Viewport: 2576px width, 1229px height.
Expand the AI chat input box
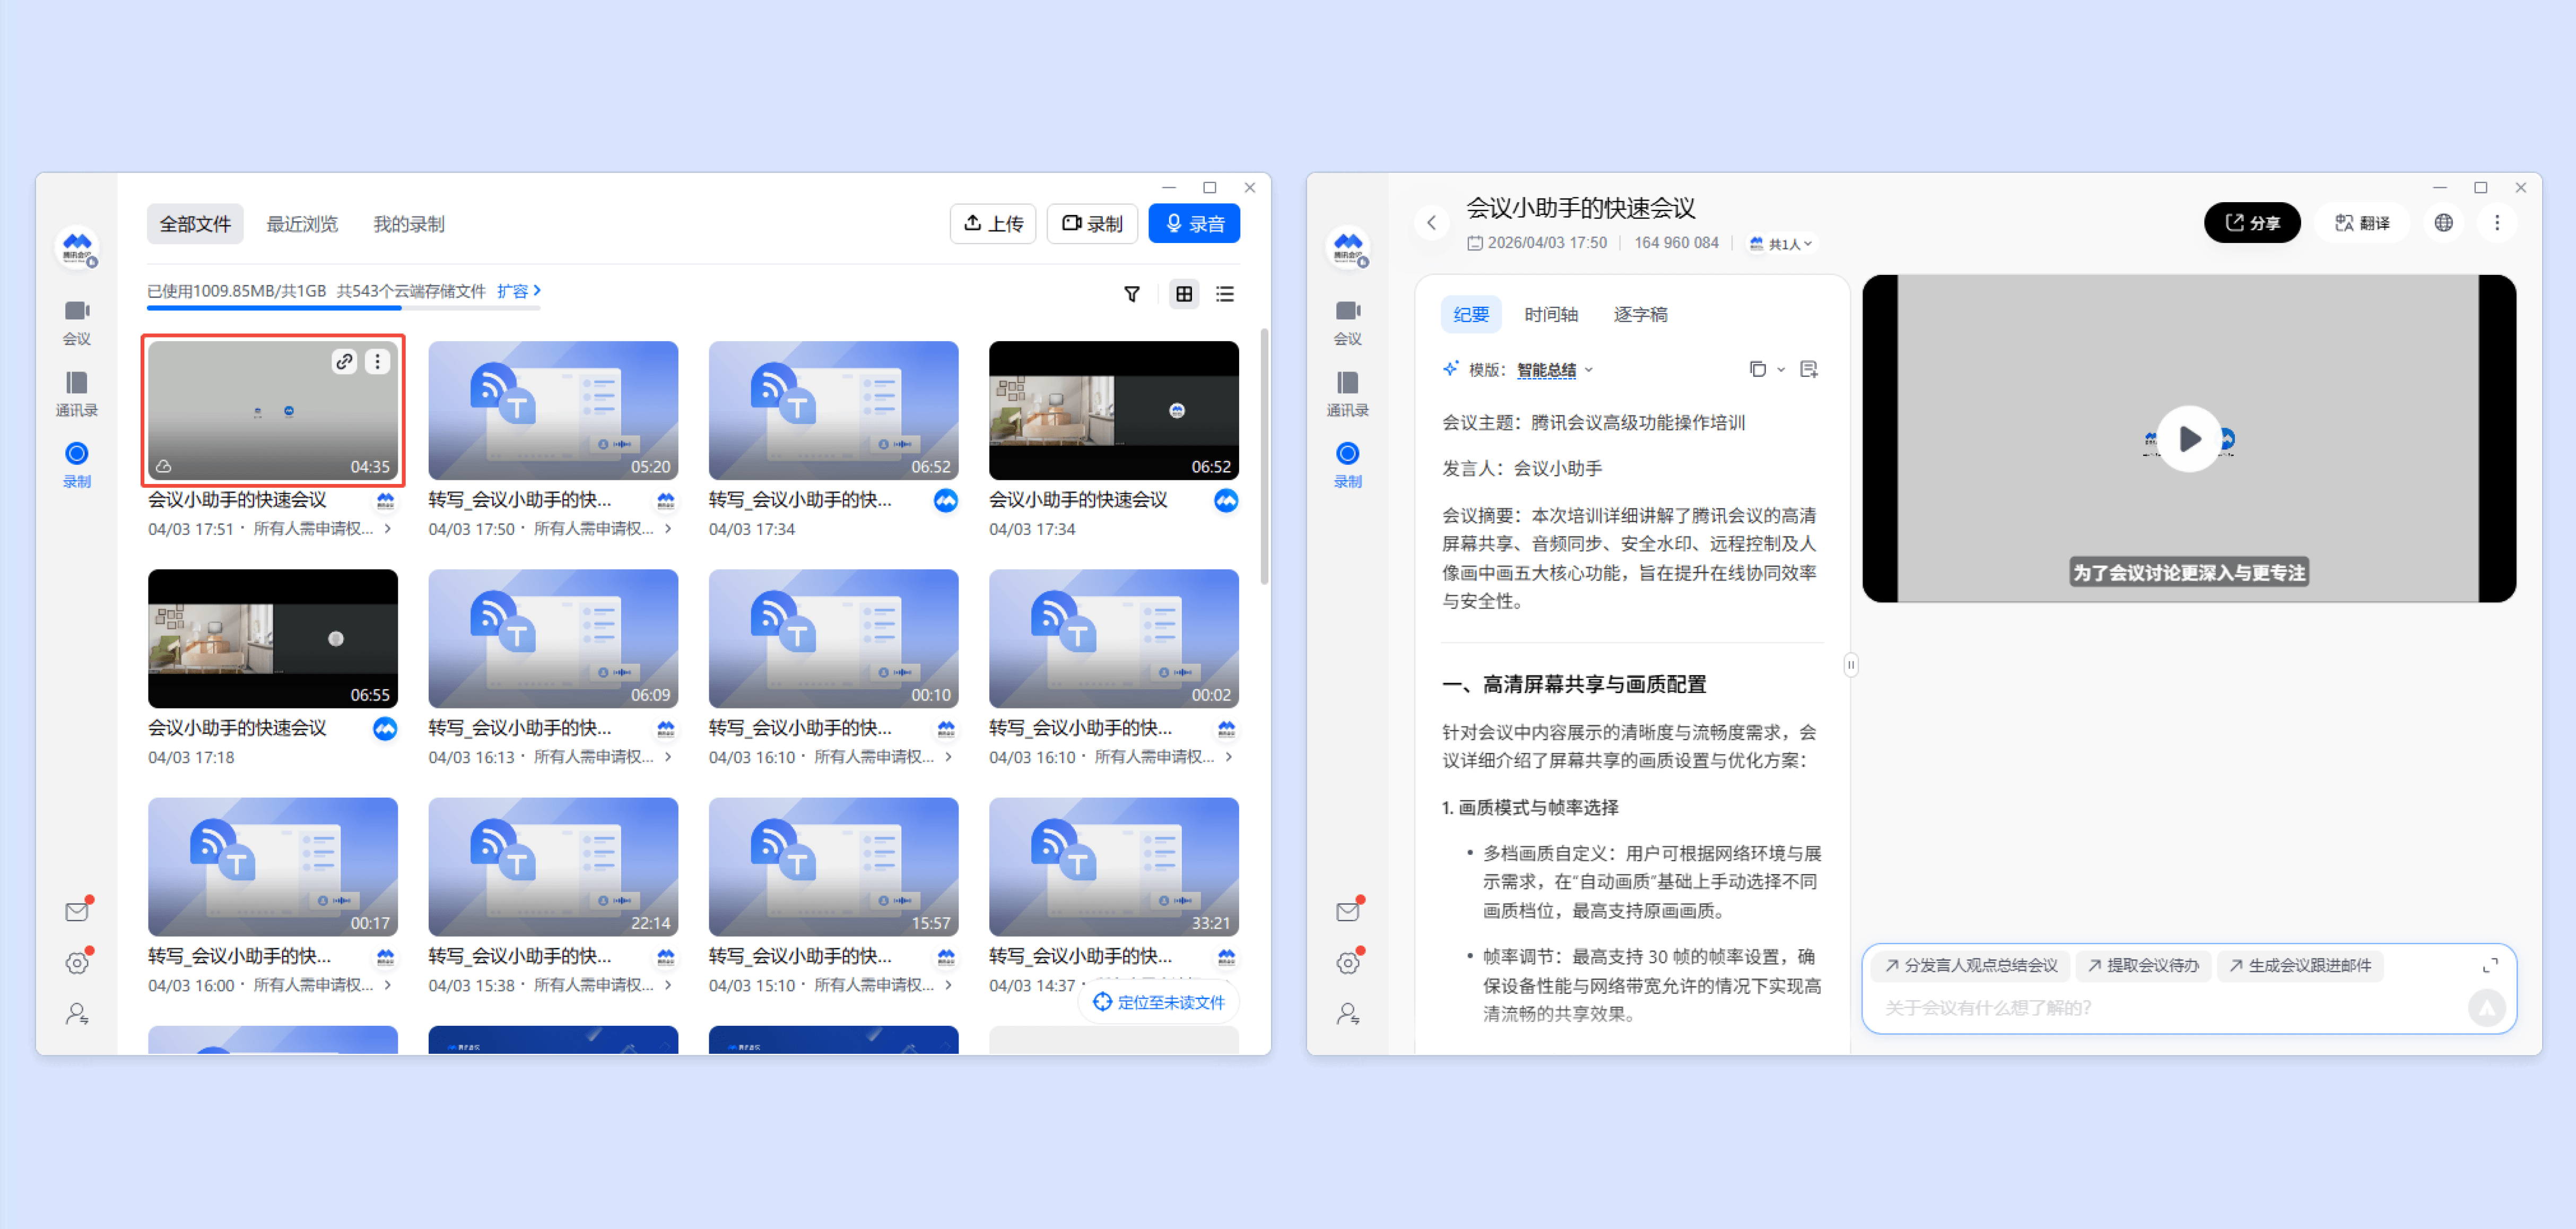pyautogui.click(x=2489, y=965)
